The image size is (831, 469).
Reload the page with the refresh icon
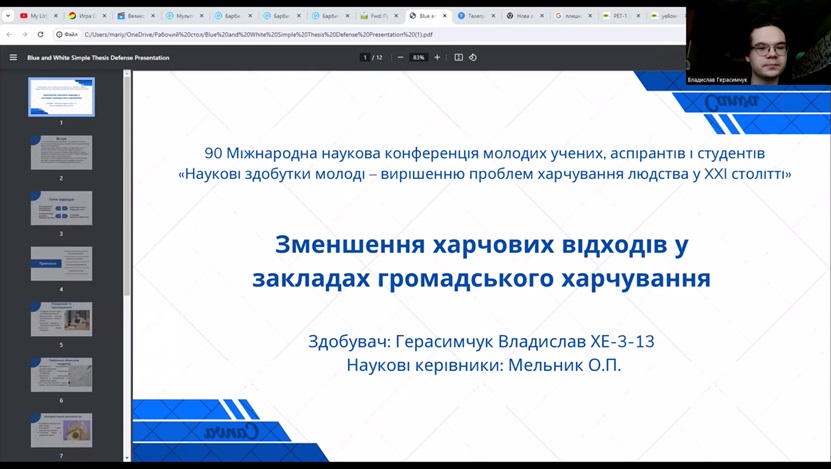(x=40, y=34)
